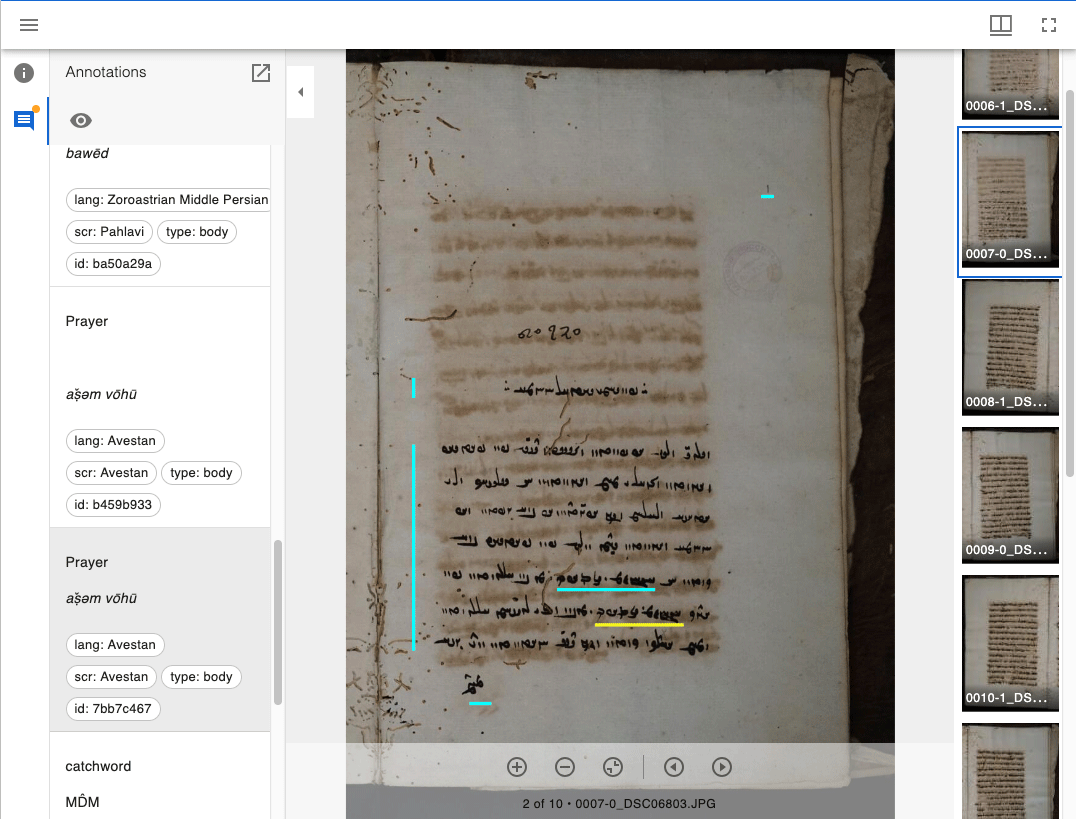Open the Information panel tab
This screenshot has width=1076, height=819.
click(24, 73)
